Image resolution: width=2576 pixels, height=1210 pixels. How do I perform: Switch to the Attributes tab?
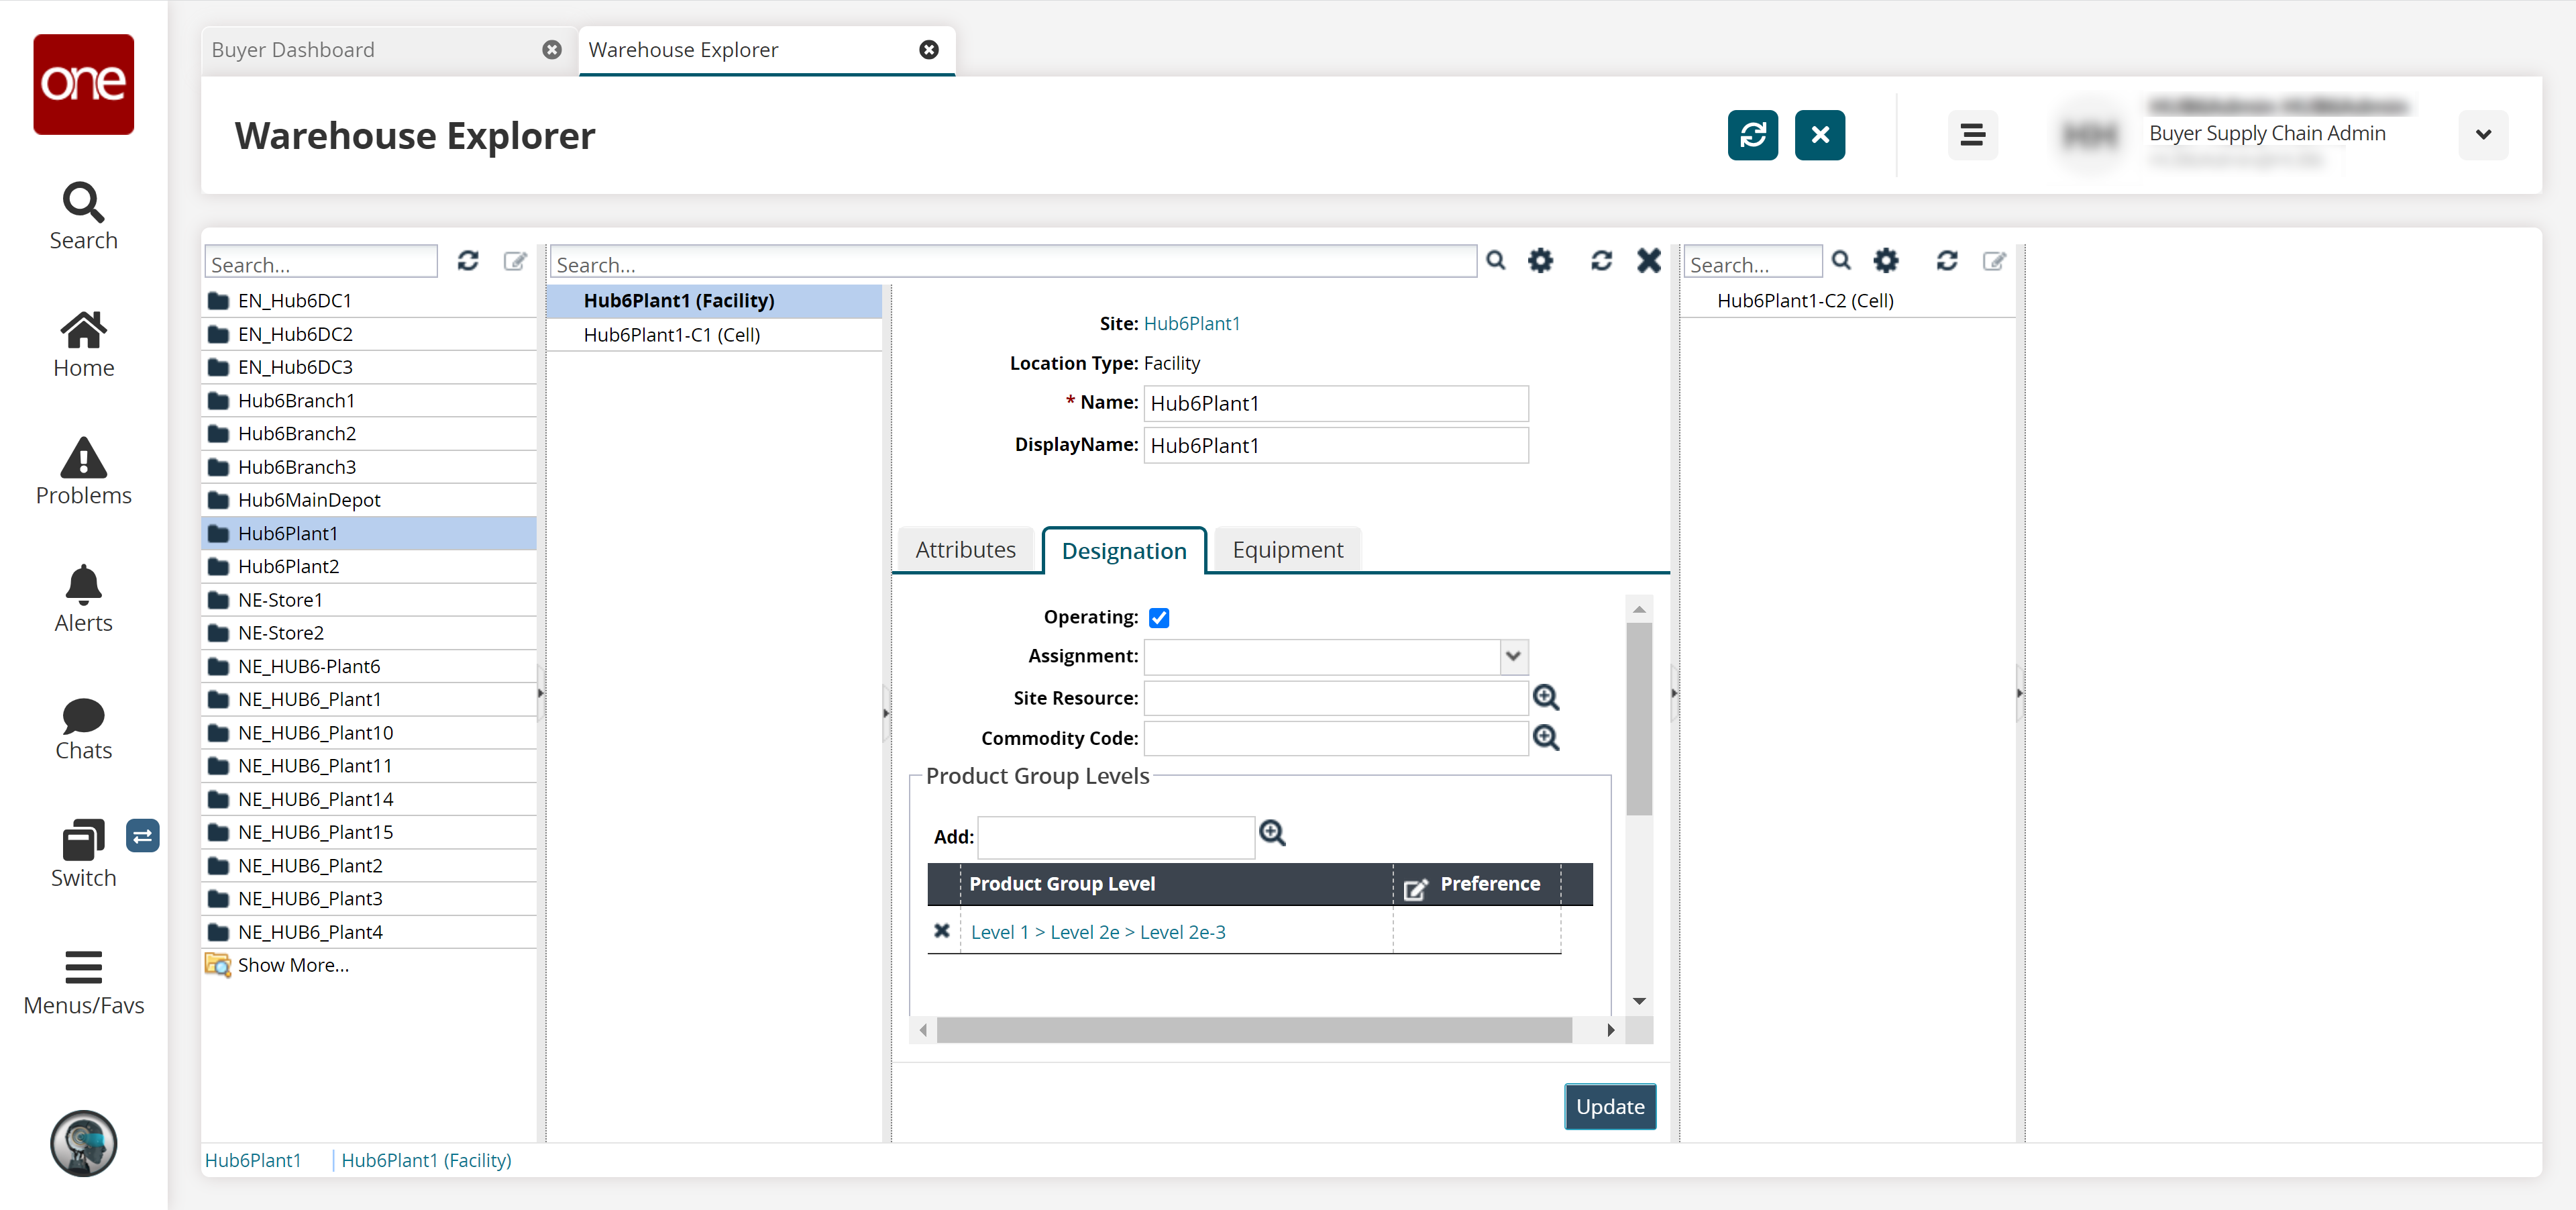[965, 550]
